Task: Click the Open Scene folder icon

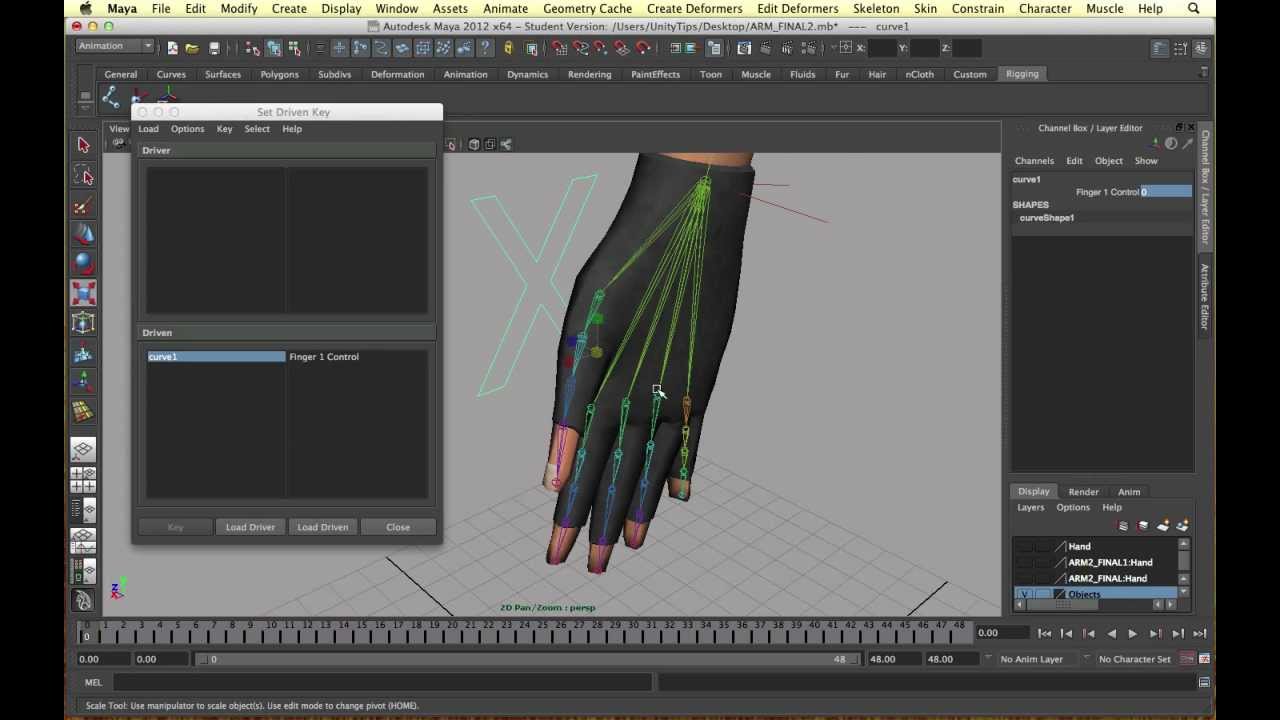Action: 192,48
